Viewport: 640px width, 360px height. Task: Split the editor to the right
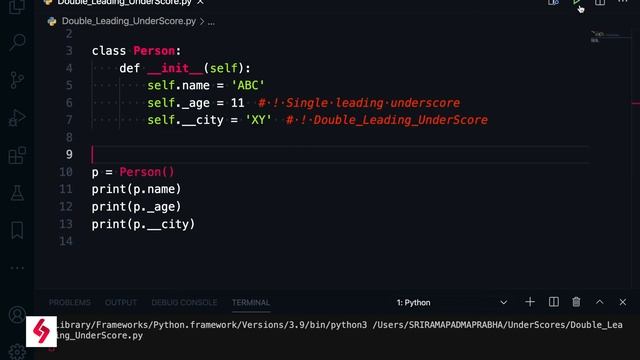(600, 2)
